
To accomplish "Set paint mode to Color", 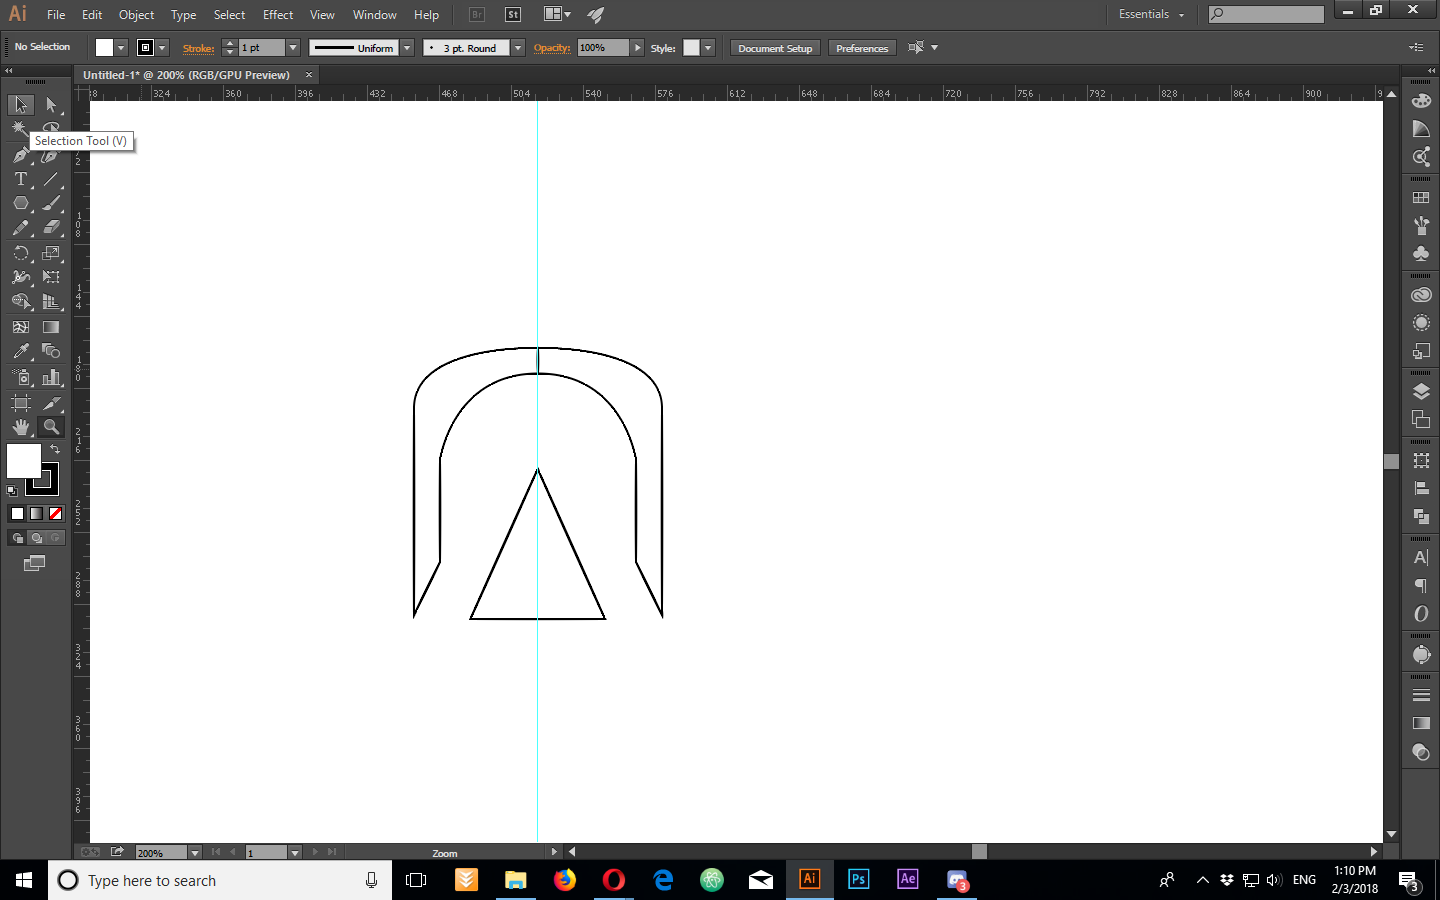I will pyautogui.click(x=17, y=513).
